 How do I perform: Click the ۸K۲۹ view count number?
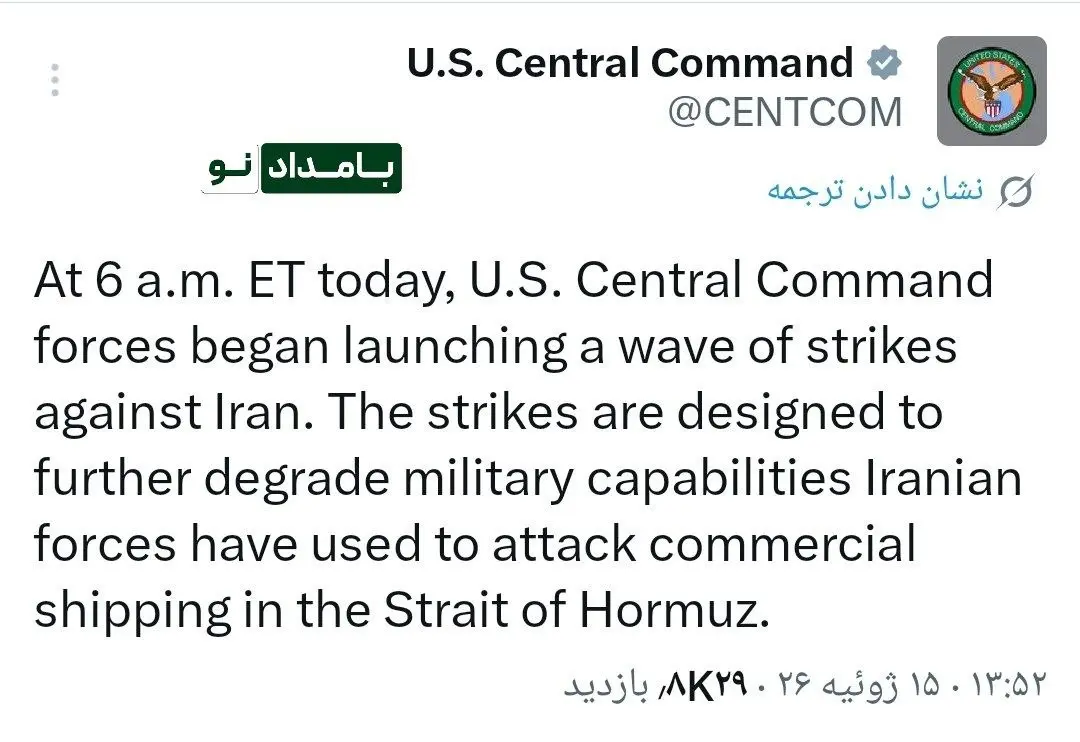[x=705, y=686]
